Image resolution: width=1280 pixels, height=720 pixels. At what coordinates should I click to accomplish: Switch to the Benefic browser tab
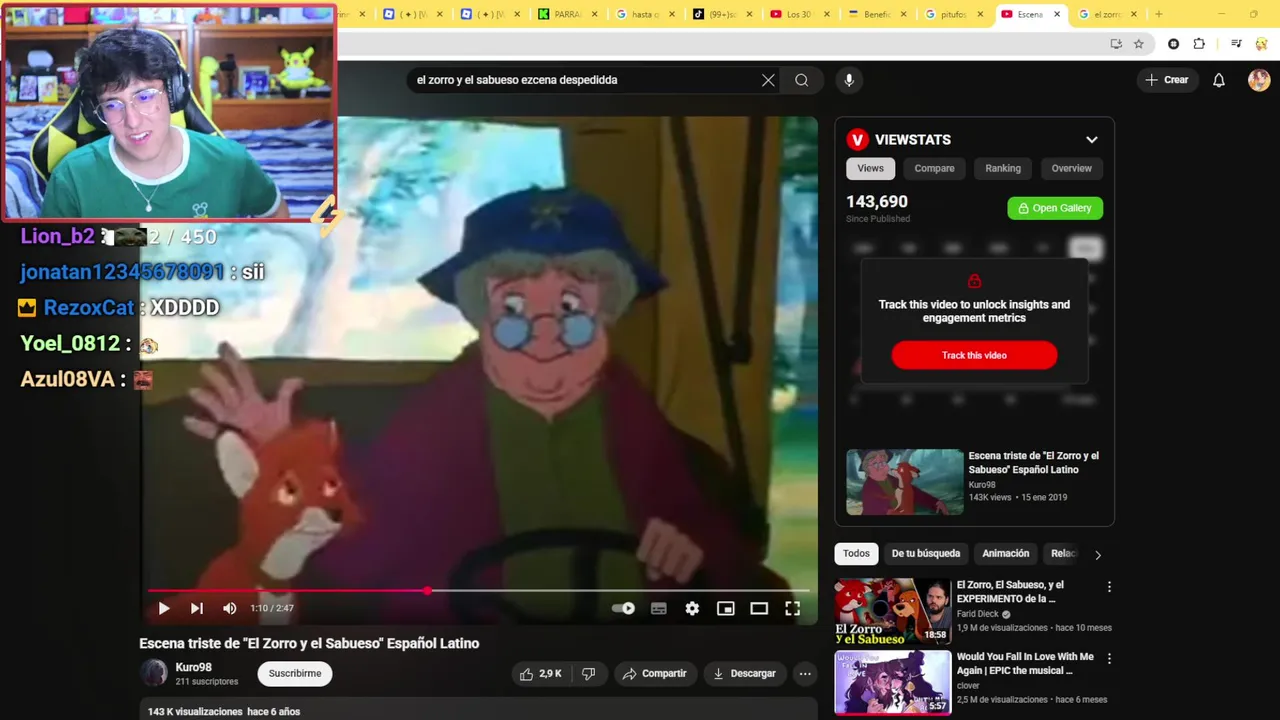click(x=878, y=14)
